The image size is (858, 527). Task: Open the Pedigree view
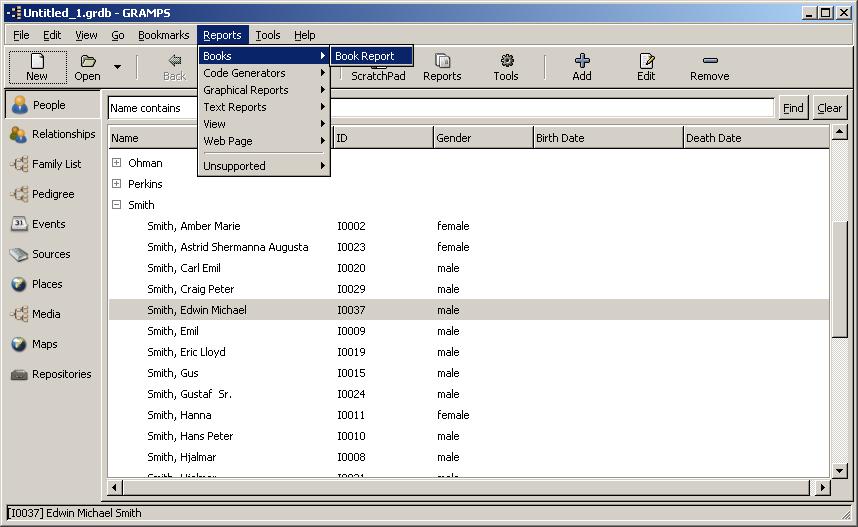[53, 194]
